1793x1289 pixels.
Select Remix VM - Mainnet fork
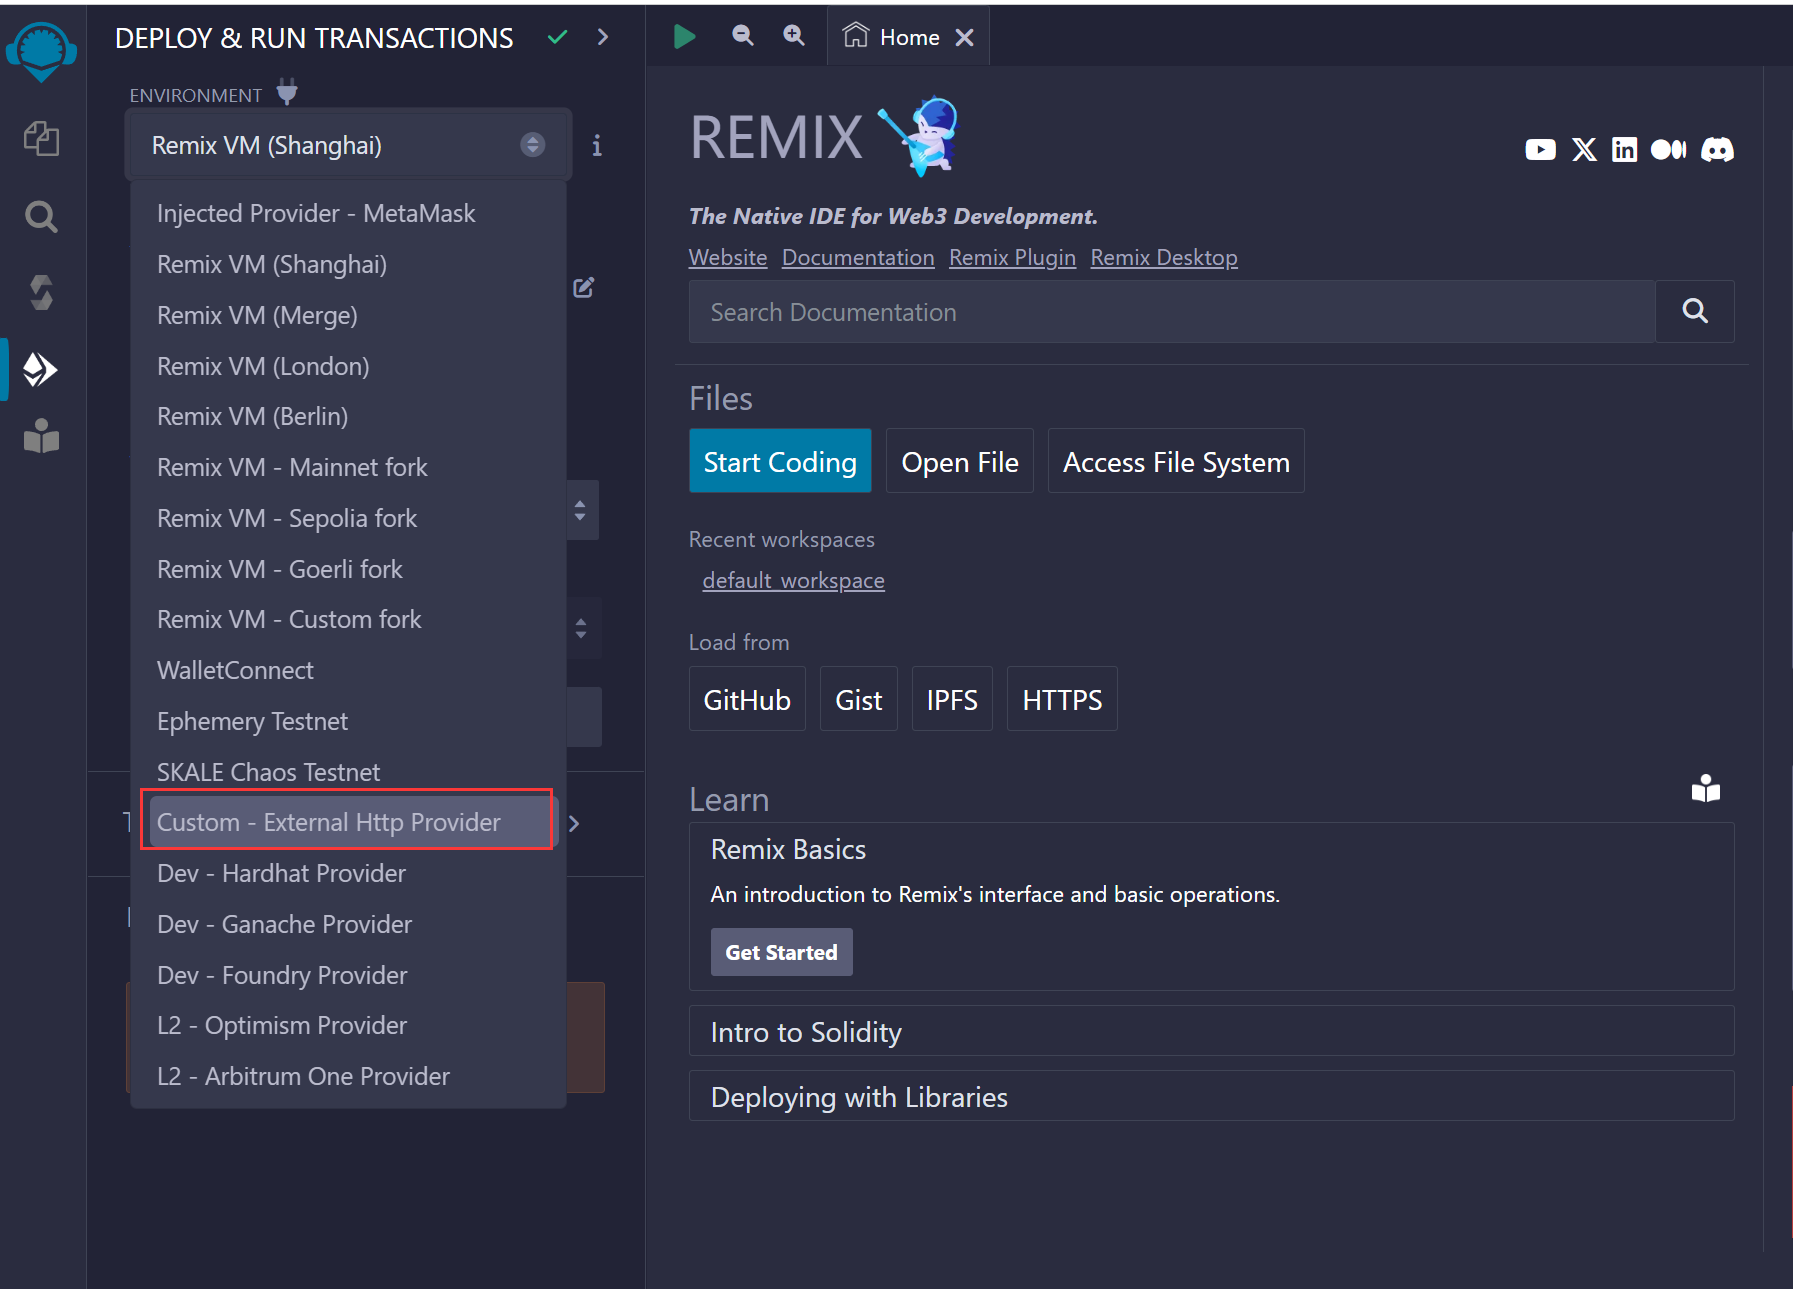[348, 468]
